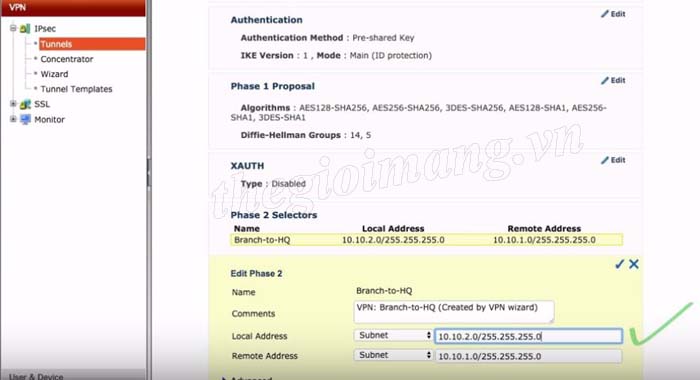Viewport: 700px width, 380px height.
Task: Click pencil icon to edit Phase 1 Proposal
Action: click(605, 80)
